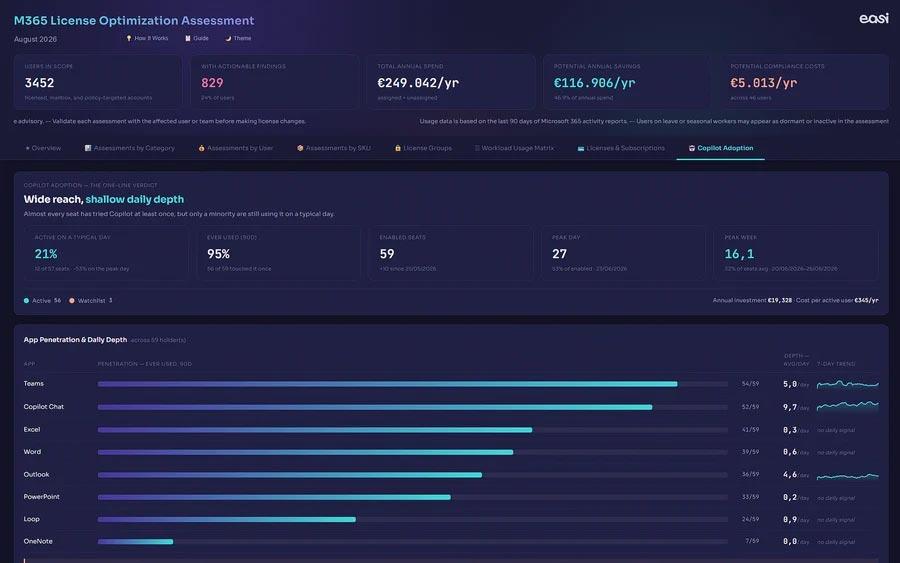Open the Workload Usage Matrix tab
This screenshot has height=563, width=900.
pos(514,148)
